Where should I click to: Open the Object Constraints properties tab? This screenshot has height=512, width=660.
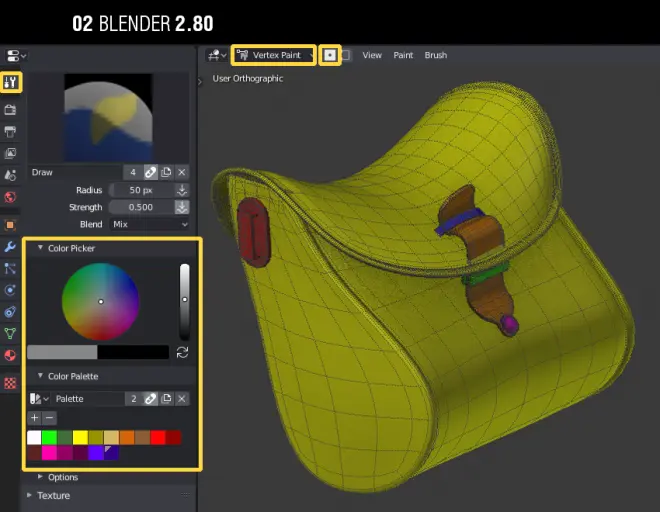(x=10, y=312)
